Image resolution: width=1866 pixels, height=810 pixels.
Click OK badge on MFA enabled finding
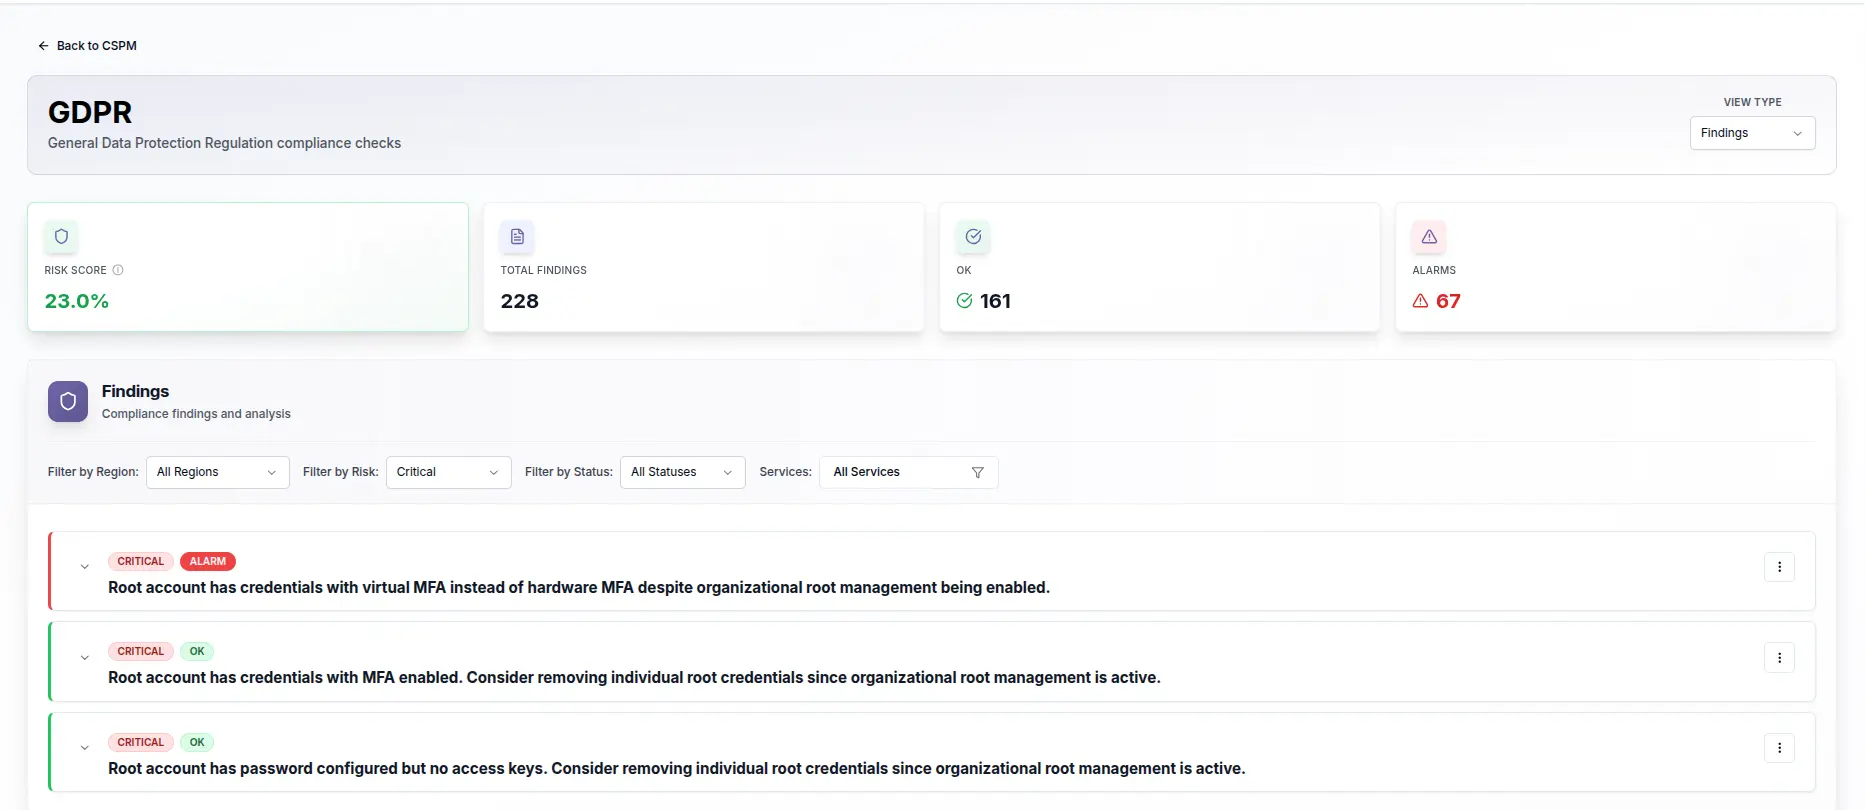tap(197, 652)
